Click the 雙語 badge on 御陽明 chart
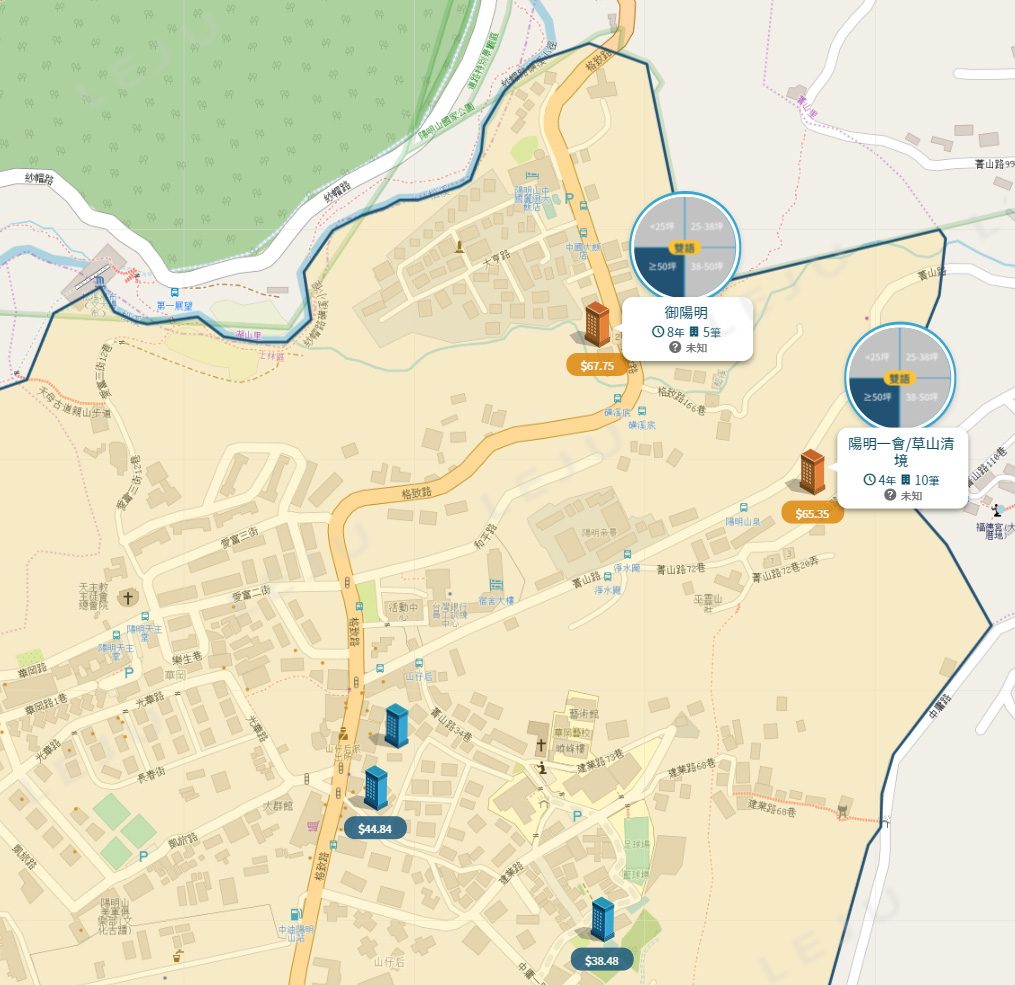This screenshot has height=985, width=1015. click(x=684, y=248)
